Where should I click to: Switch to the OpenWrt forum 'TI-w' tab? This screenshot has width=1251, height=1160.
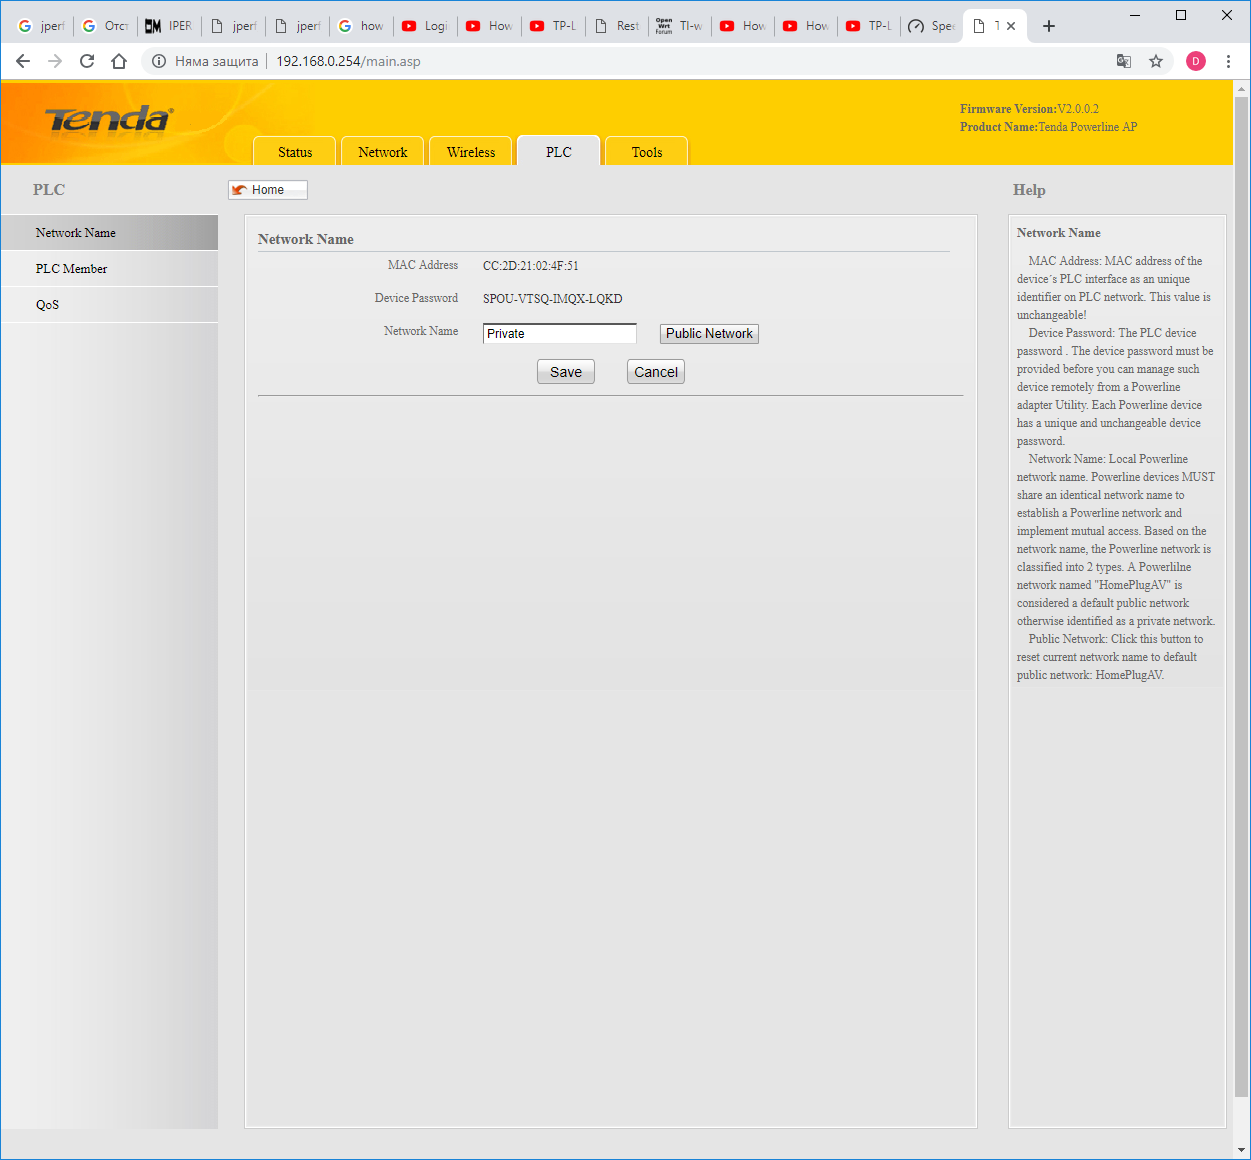pyautogui.click(x=680, y=26)
